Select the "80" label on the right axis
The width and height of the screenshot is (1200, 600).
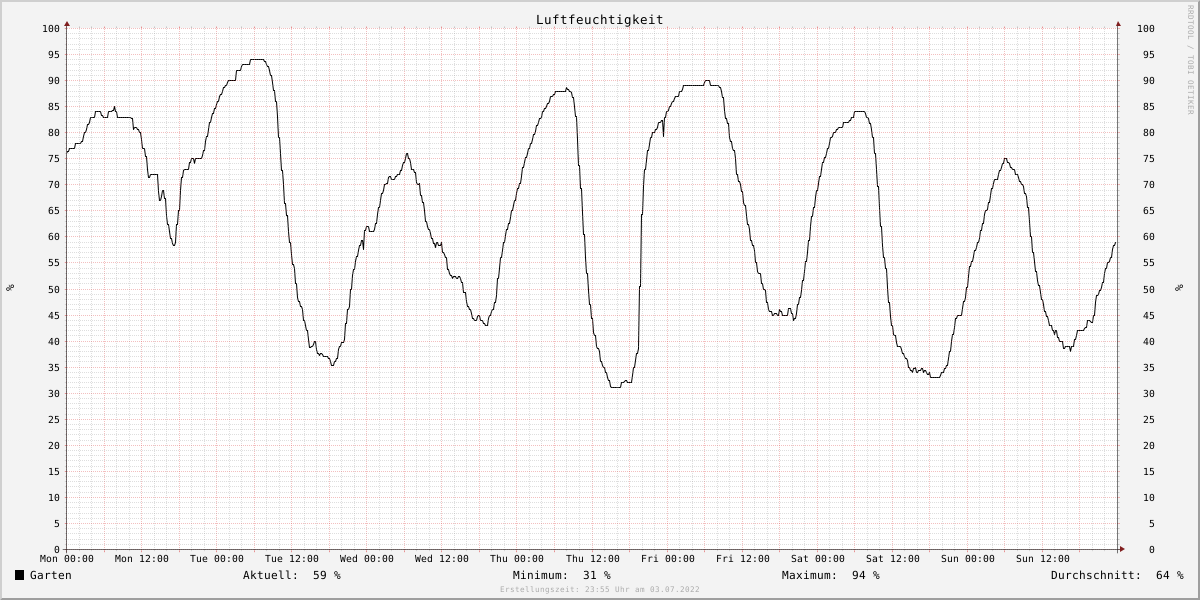click(1148, 132)
